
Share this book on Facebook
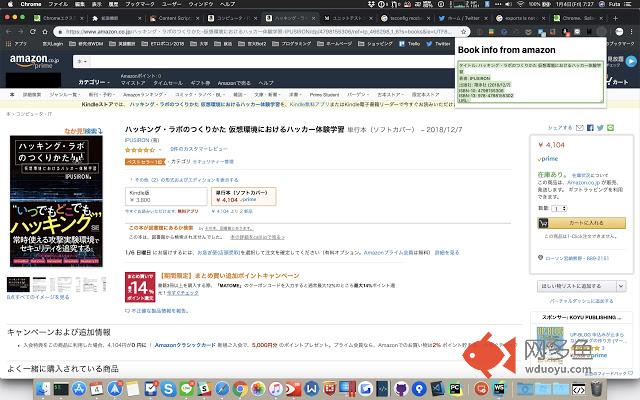tap(590, 128)
